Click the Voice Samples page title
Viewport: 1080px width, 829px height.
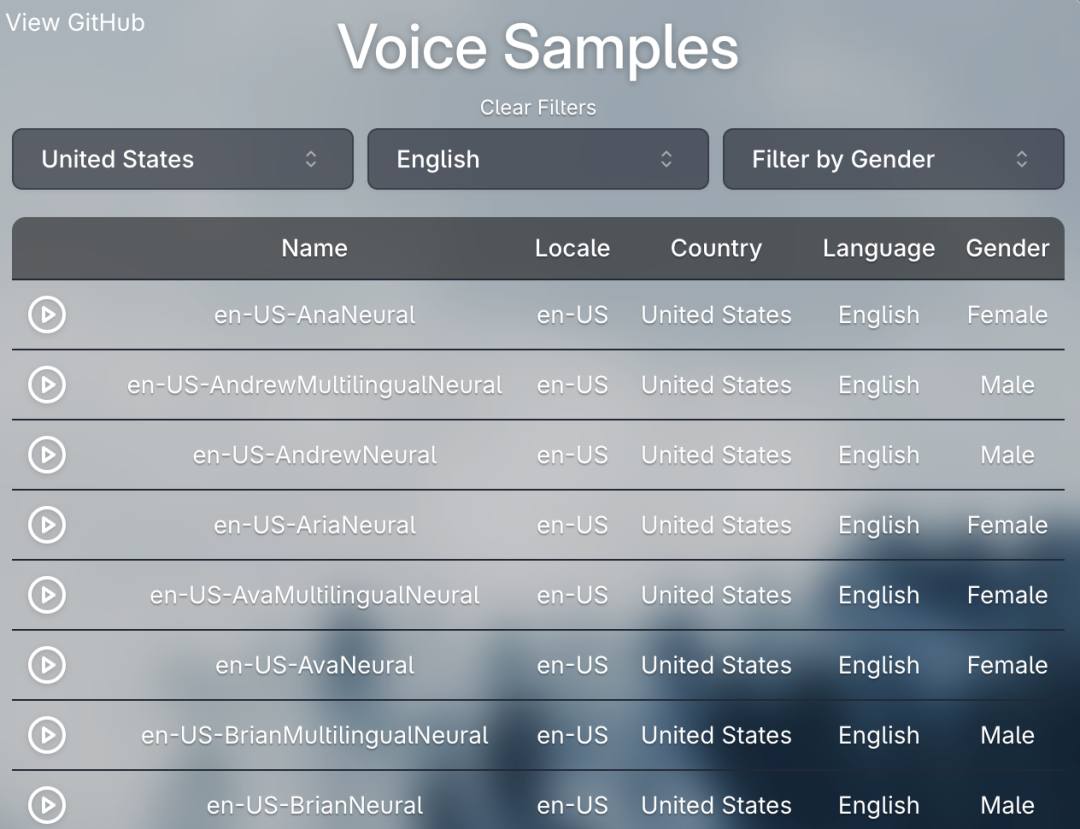click(538, 48)
